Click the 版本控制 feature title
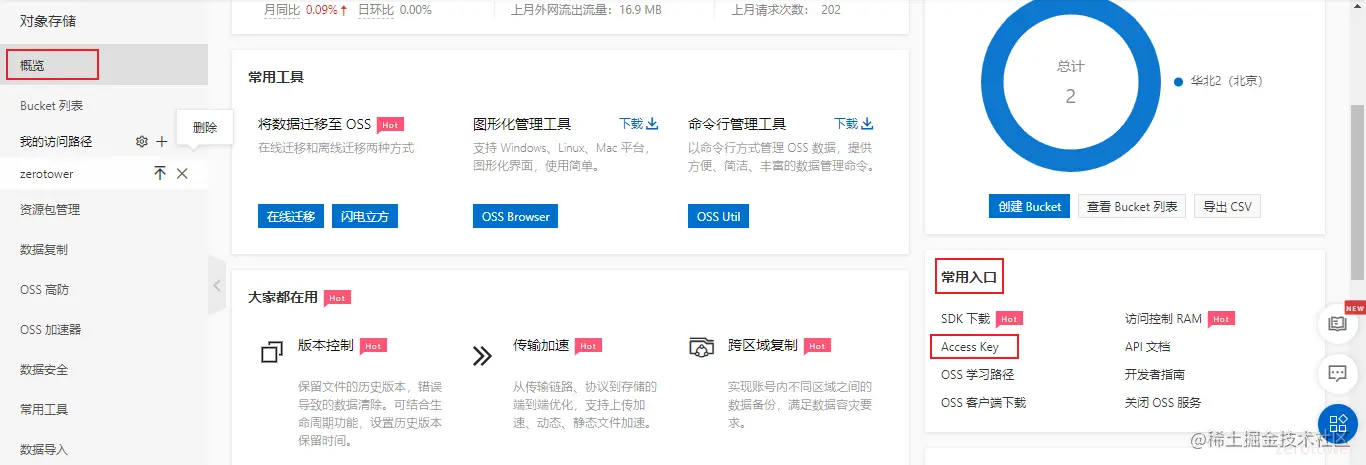This screenshot has height=465, width=1366. point(326,345)
